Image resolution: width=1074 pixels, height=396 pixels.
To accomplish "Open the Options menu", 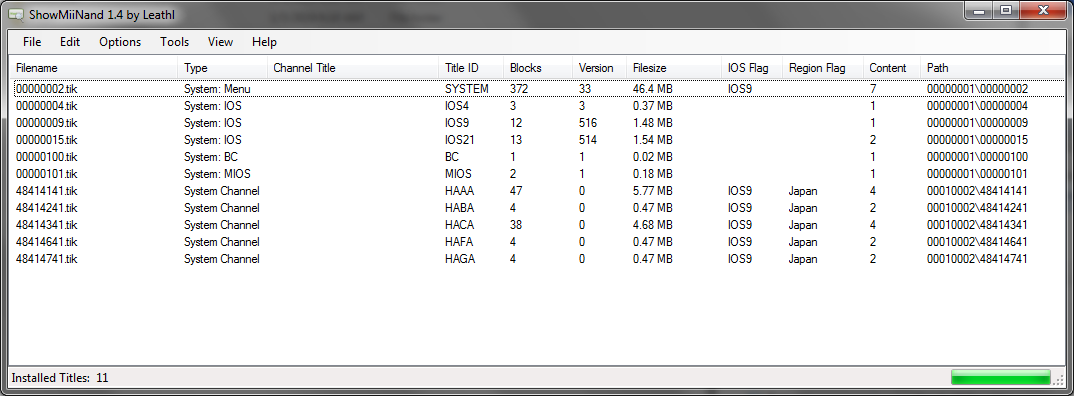I will 120,42.
